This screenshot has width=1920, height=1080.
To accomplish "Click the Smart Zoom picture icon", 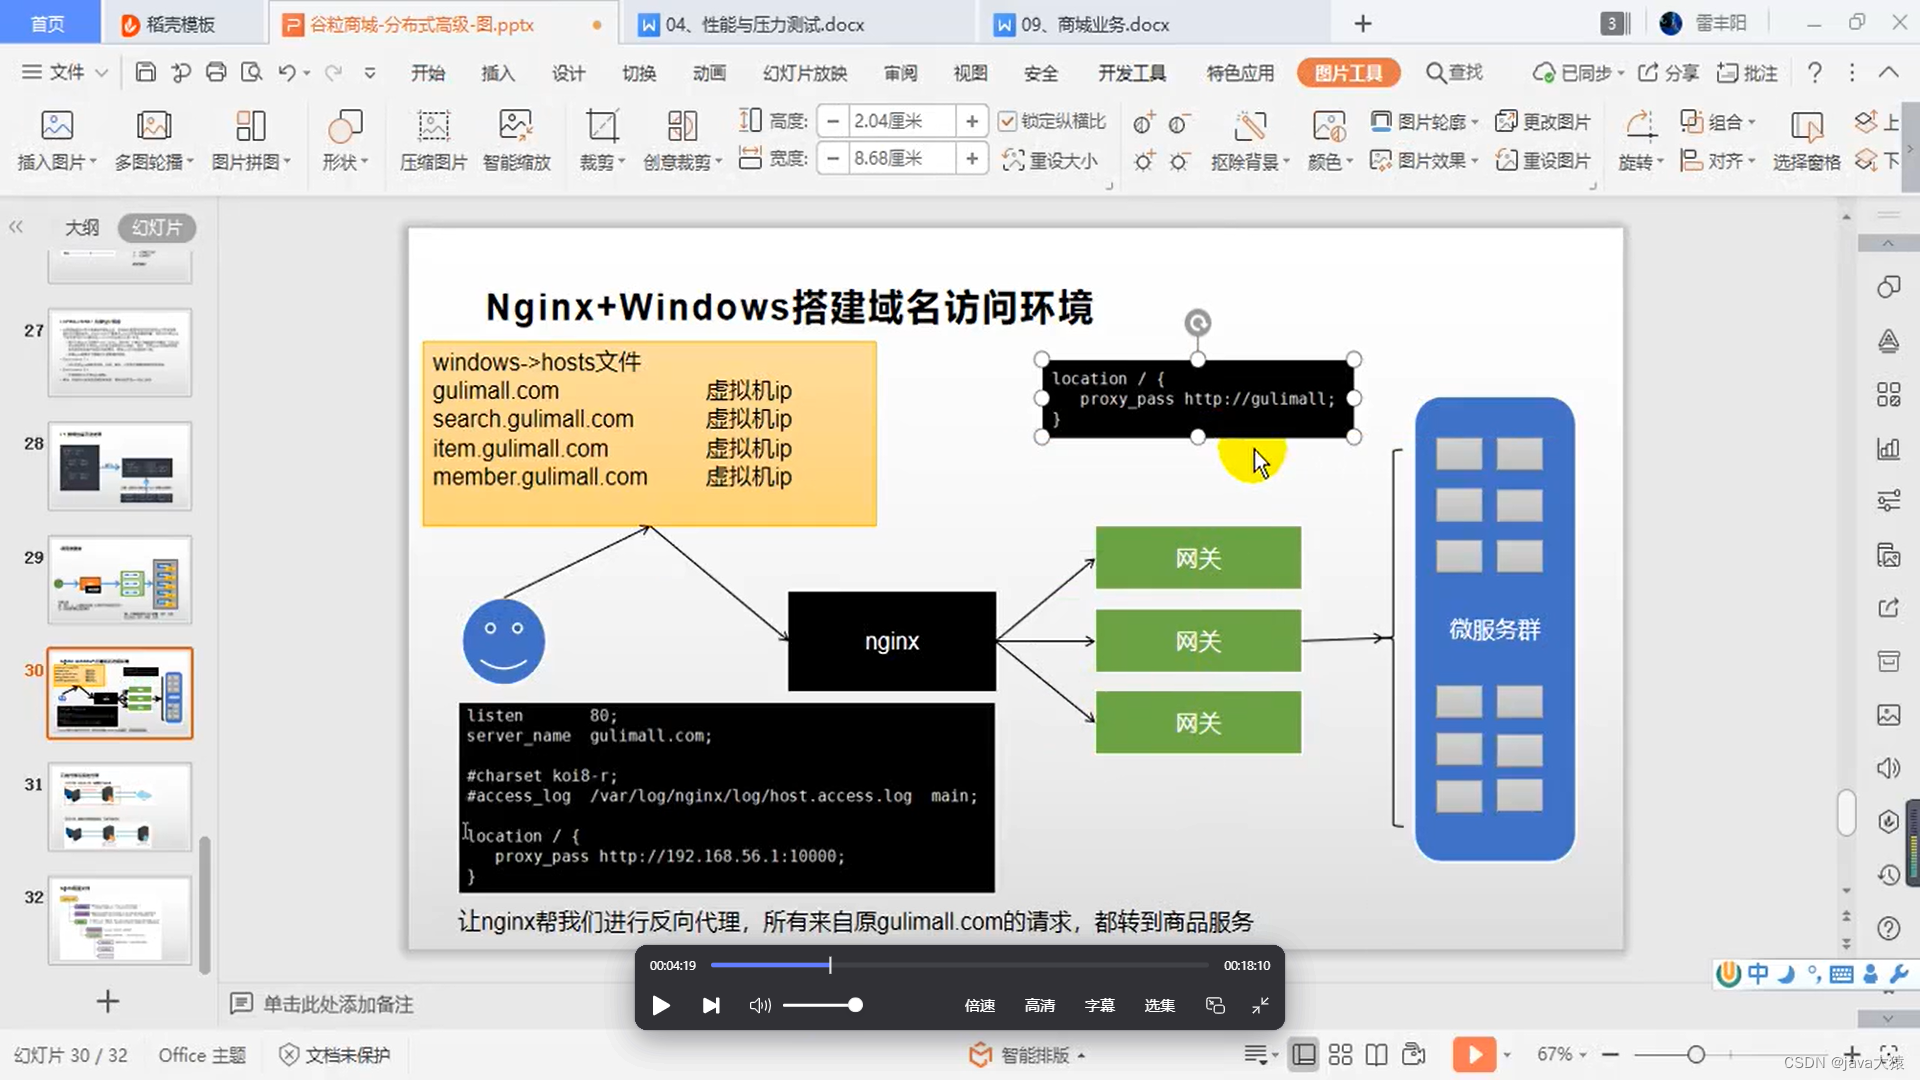I will pyautogui.click(x=516, y=126).
